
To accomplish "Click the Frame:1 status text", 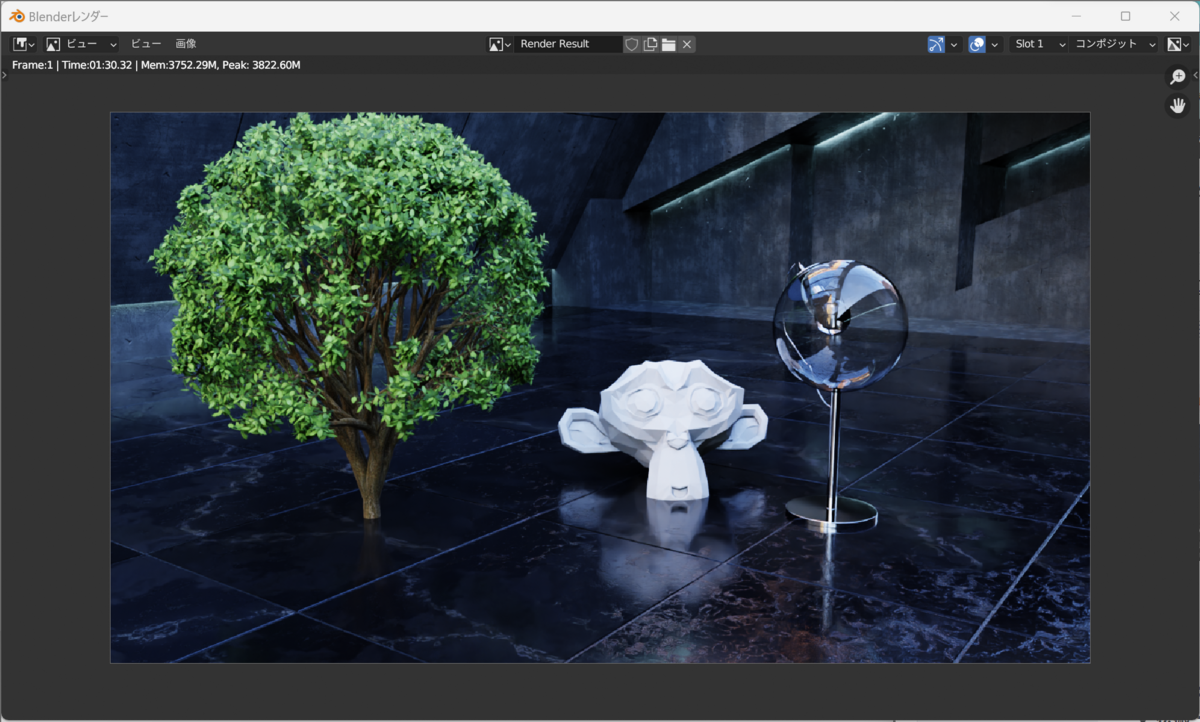I will tap(32, 65).
